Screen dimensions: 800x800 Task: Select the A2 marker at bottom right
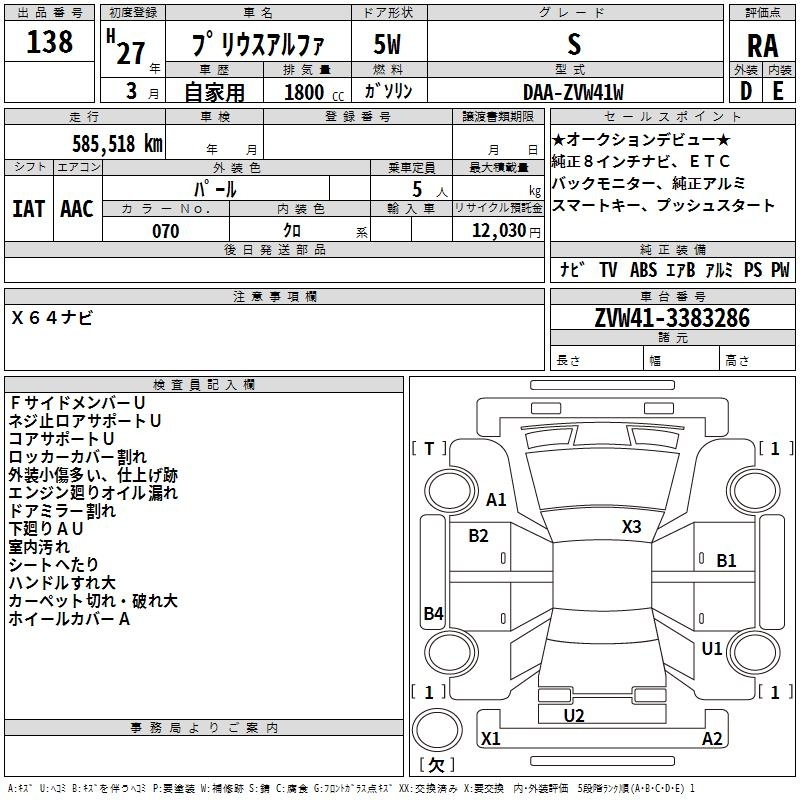[x=712, y=739]
